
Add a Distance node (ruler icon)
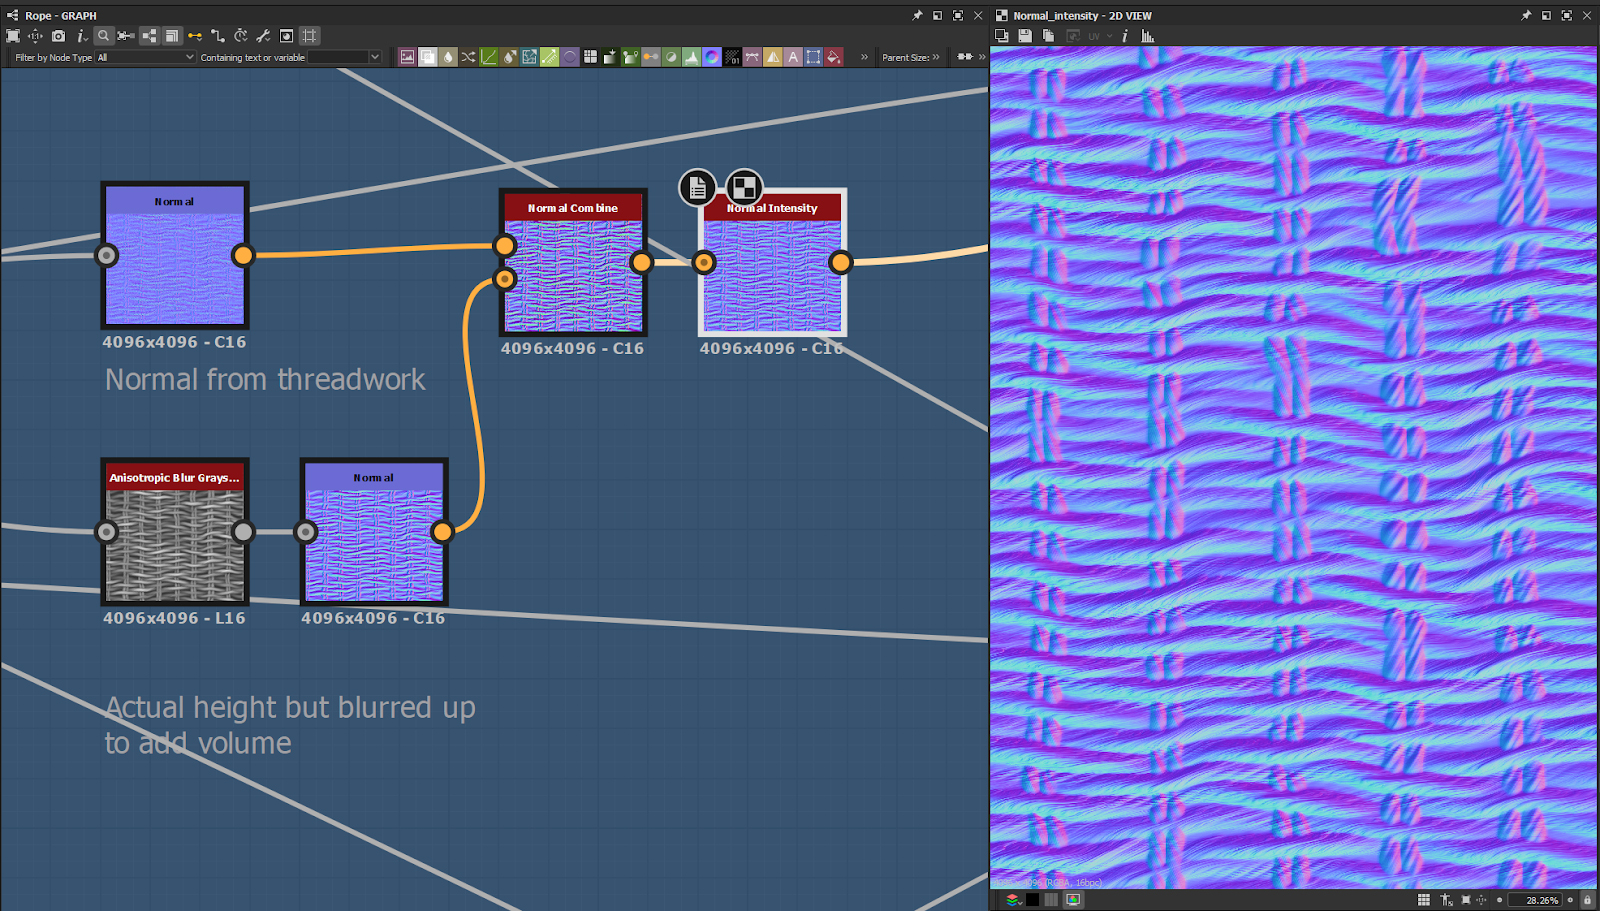[550, 57]
